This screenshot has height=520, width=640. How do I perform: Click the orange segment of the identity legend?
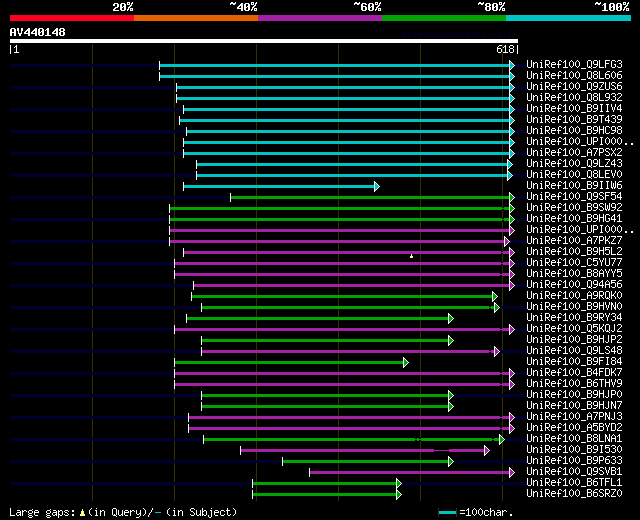click(196, 18)
